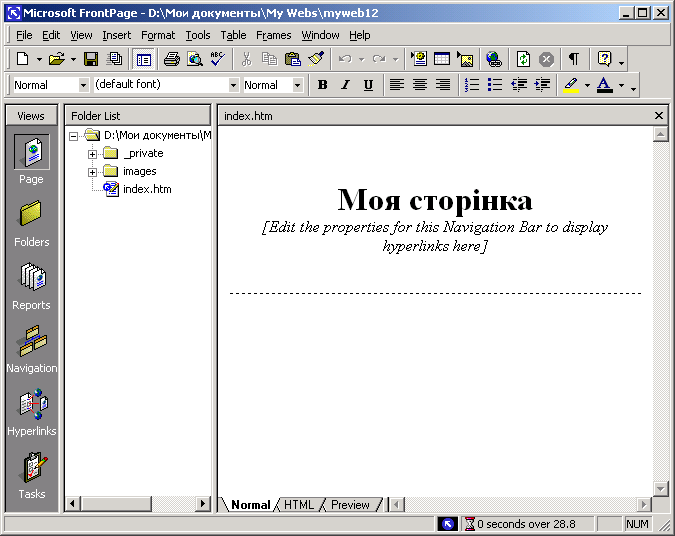Open the Format menu
Screen dimensions: 675x536
click(158, 35)
